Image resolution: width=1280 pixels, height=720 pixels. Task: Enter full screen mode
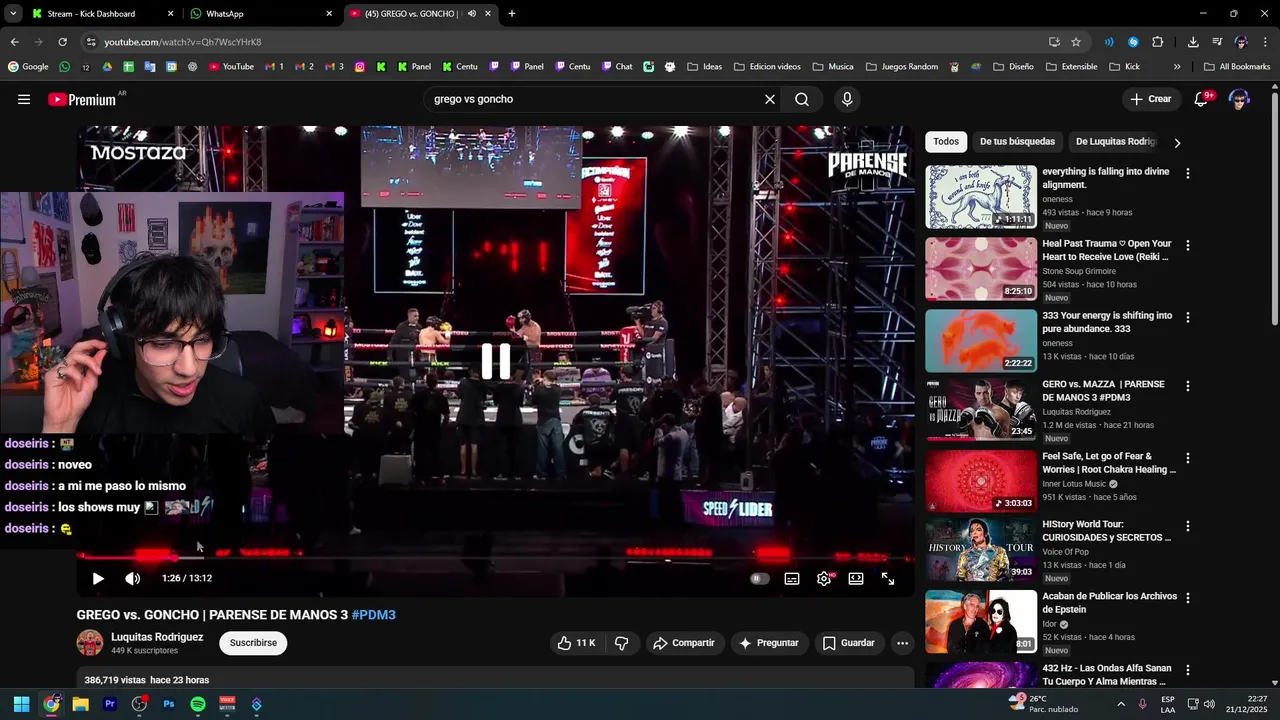click(x=888, y=578)
